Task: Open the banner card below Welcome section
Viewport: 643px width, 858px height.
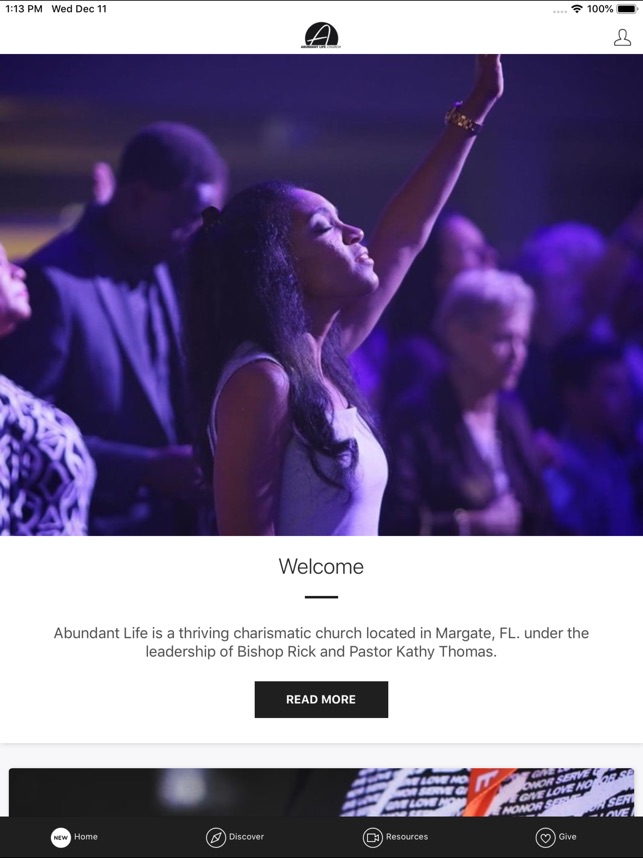Action: click(321, 792)
